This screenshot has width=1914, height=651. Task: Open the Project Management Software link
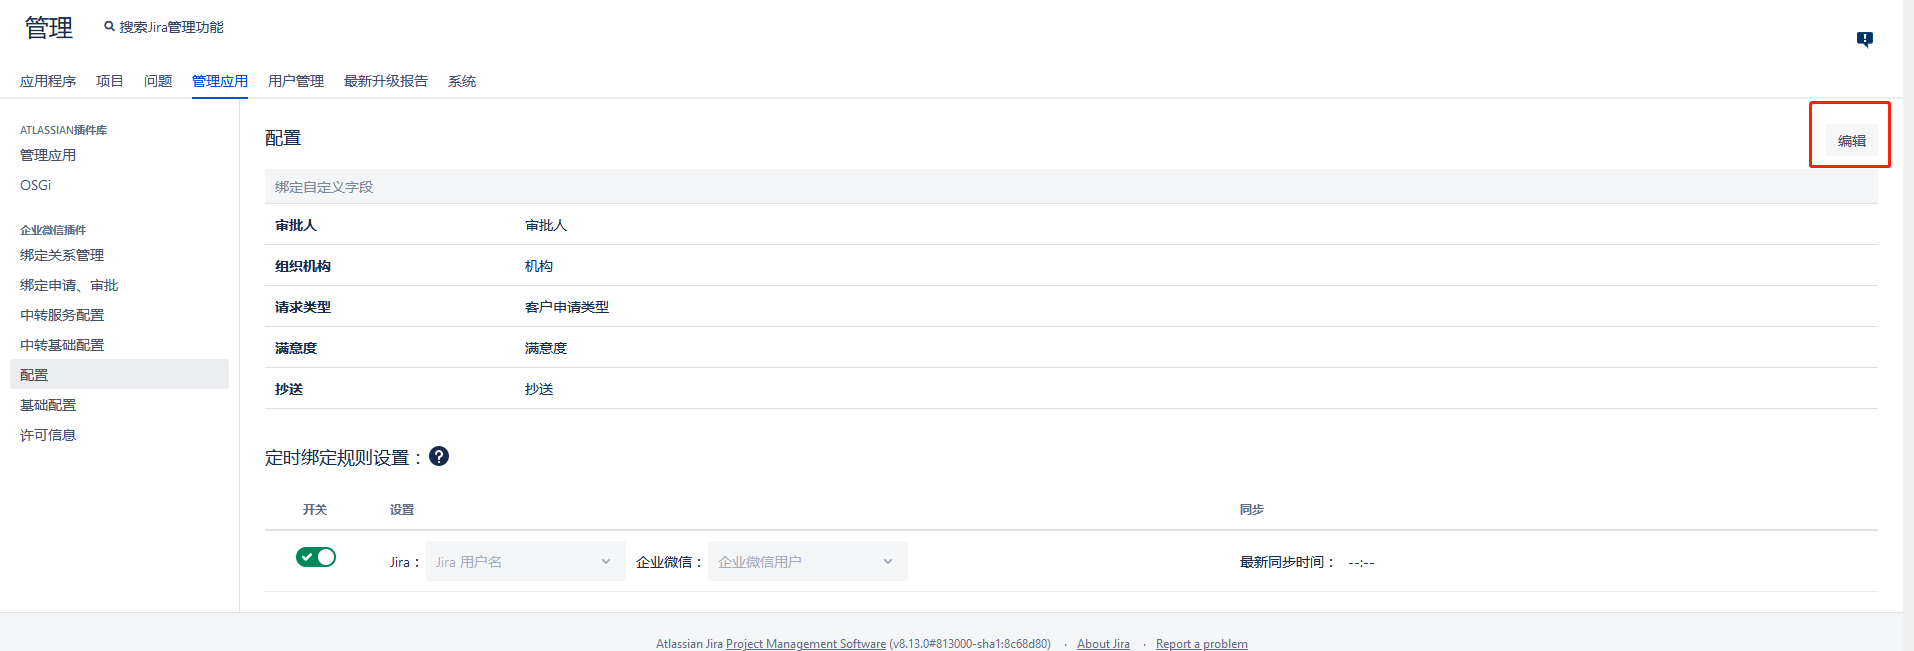[805, 643]
